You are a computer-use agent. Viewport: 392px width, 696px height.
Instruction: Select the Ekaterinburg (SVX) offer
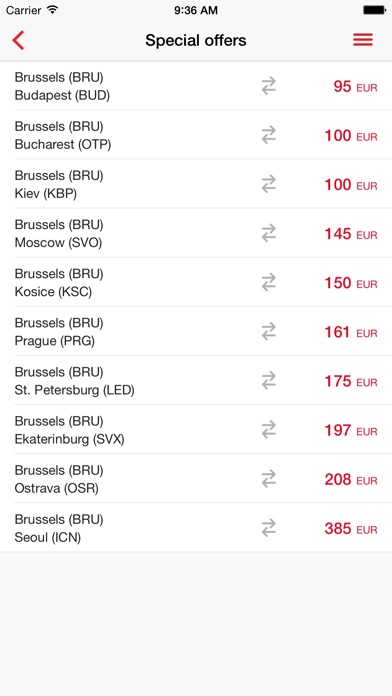[196, 430]
